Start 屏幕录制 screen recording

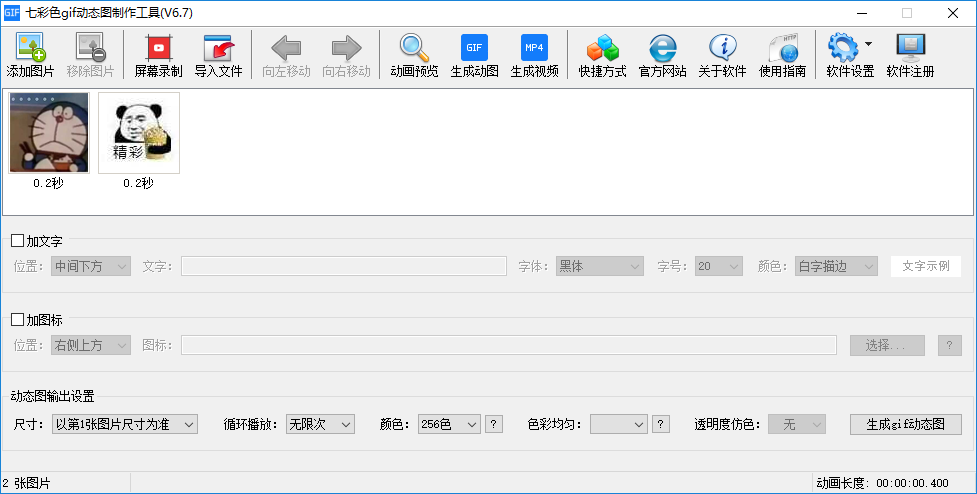pos(158,55)
